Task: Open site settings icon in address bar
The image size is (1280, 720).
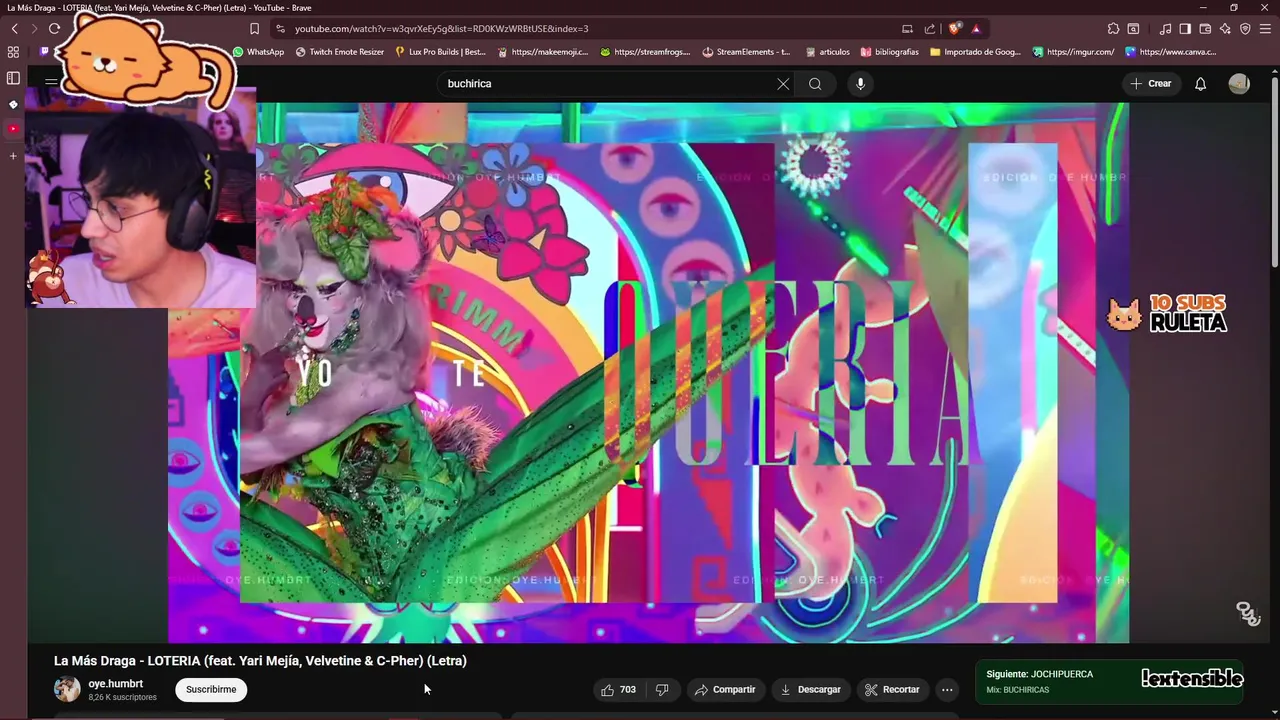Action: point(280,29)
